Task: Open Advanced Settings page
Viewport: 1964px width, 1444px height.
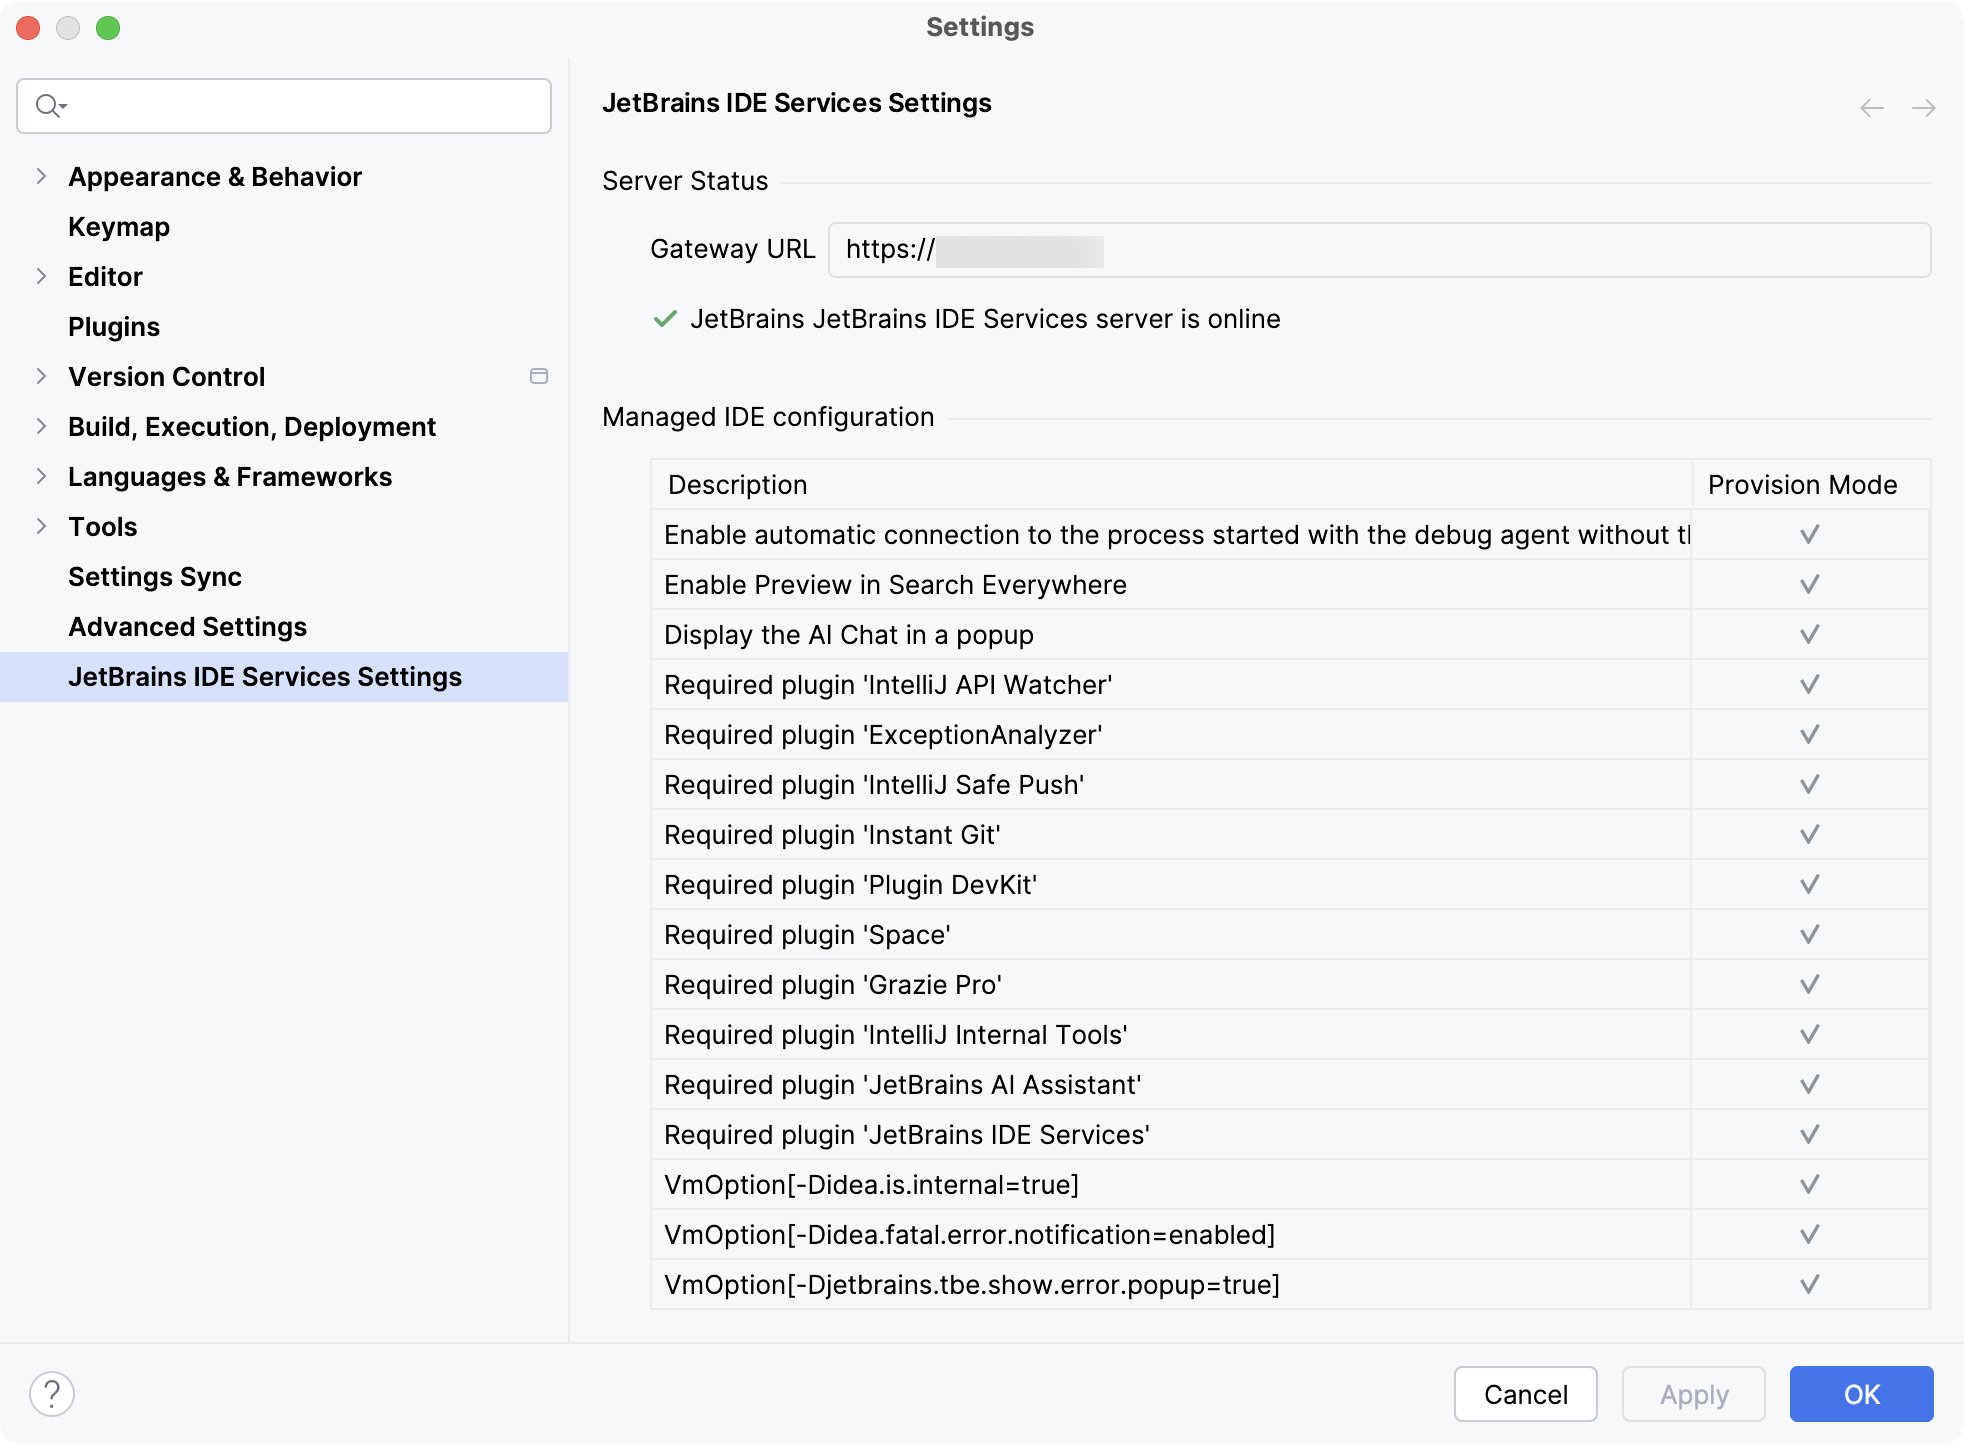Action: [187, 627]
